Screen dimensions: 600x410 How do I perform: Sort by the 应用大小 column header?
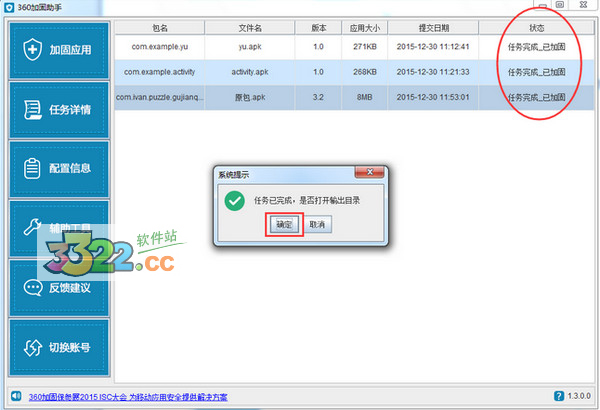[365, 28]
